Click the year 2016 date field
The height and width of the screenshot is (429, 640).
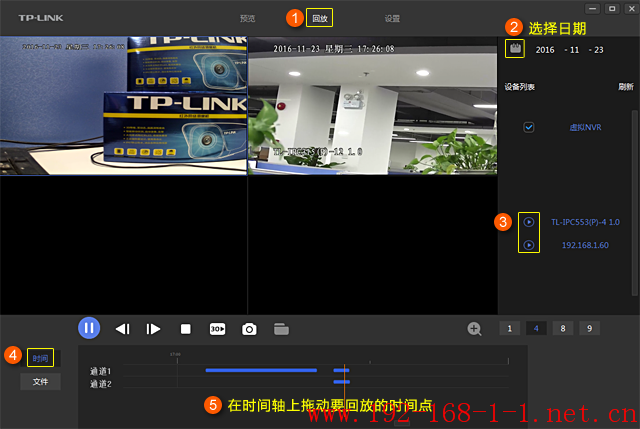click(x=545, y=50)
